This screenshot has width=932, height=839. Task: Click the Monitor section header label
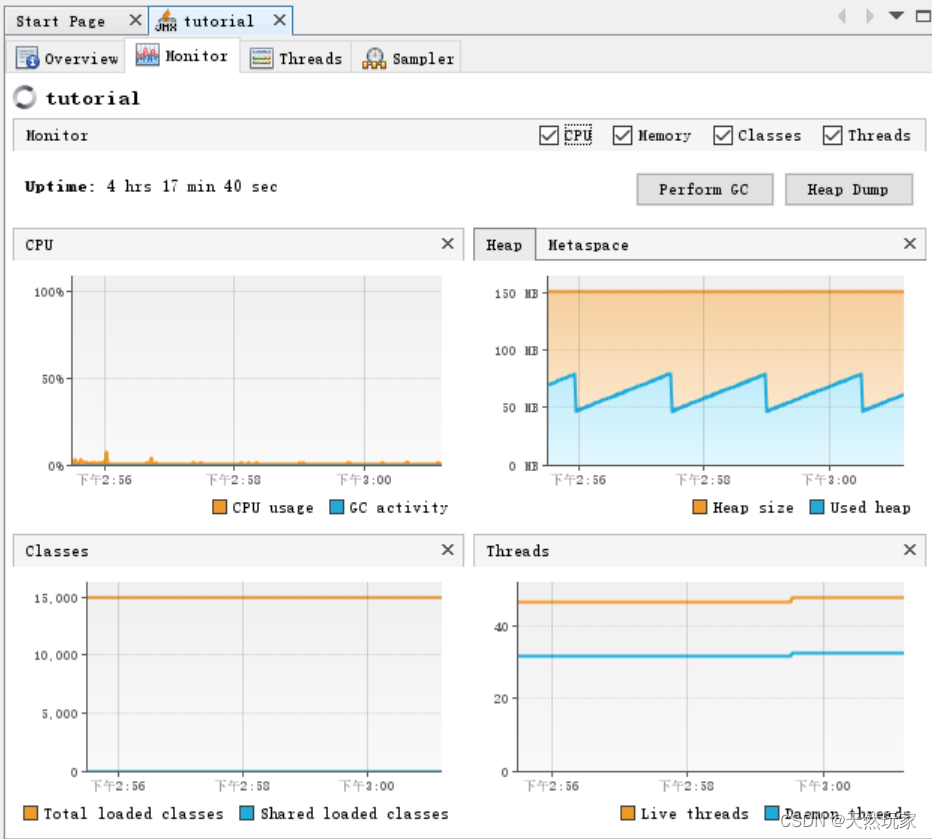[x=57, y=135]
